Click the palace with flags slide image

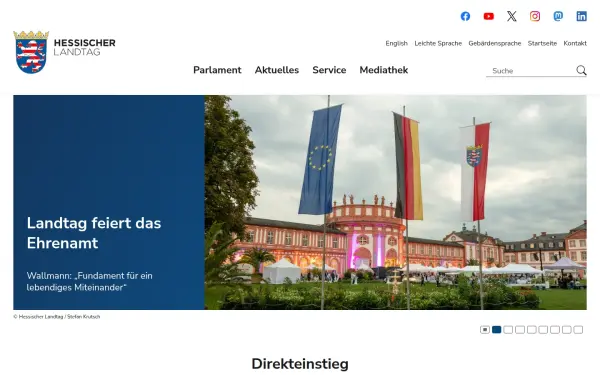pyautogui.click(x=395, y=202)
